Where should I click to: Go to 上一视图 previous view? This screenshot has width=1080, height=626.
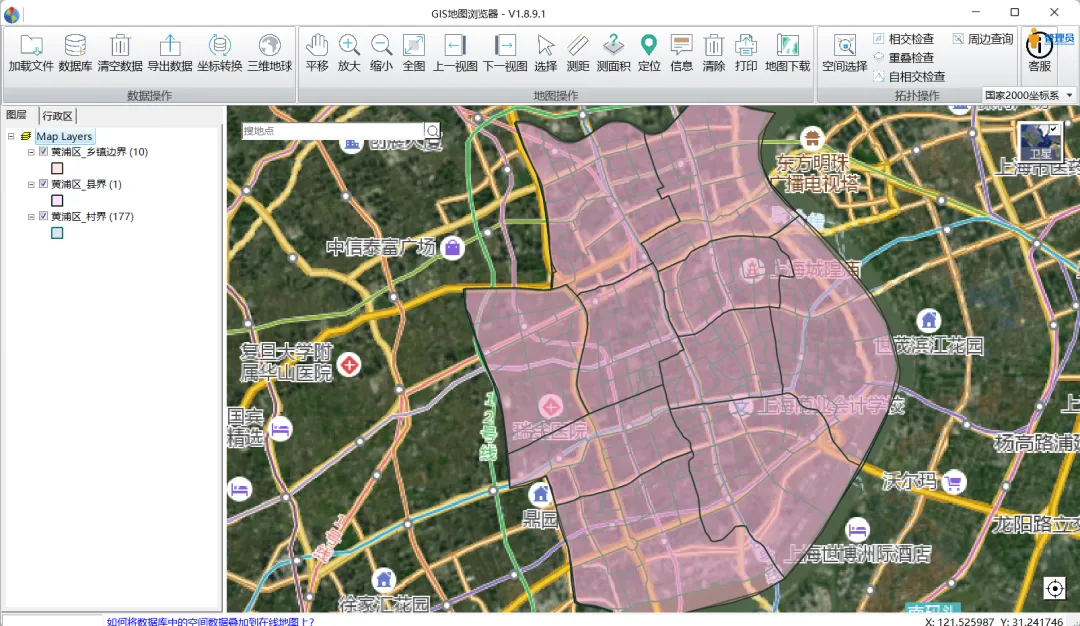coord(455,52)
